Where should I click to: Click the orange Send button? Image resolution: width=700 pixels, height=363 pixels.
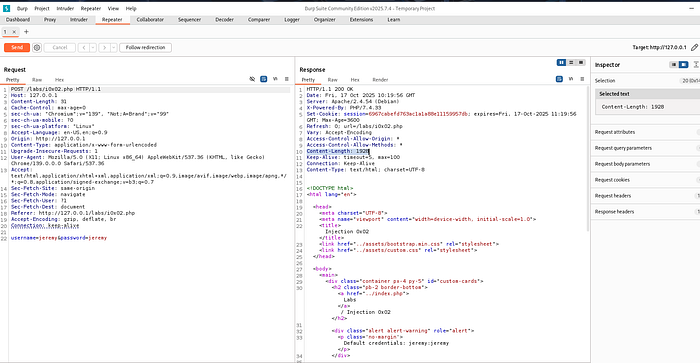point(17,47)
